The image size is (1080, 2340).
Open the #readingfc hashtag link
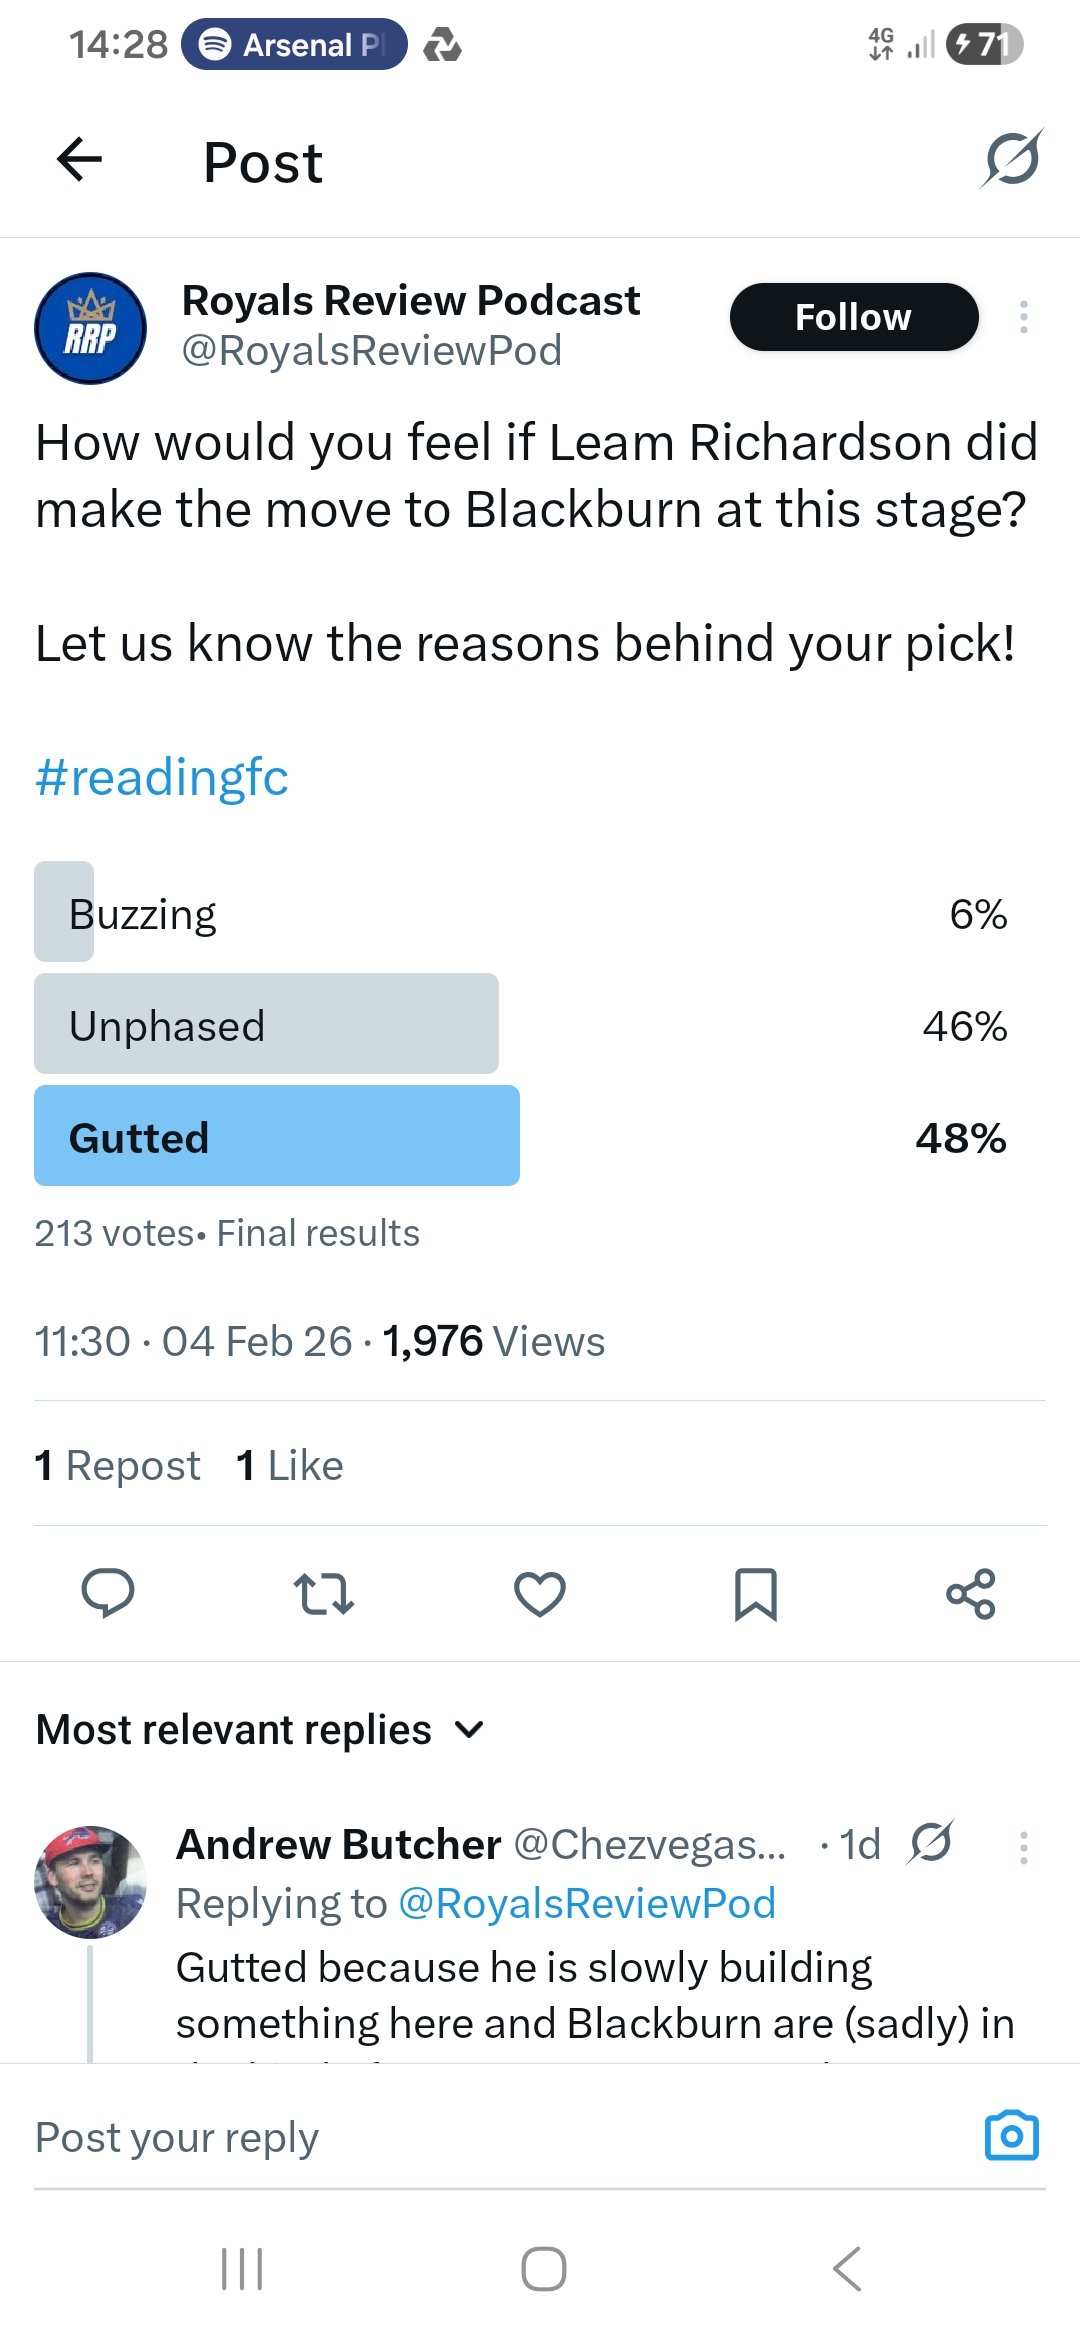162,778
